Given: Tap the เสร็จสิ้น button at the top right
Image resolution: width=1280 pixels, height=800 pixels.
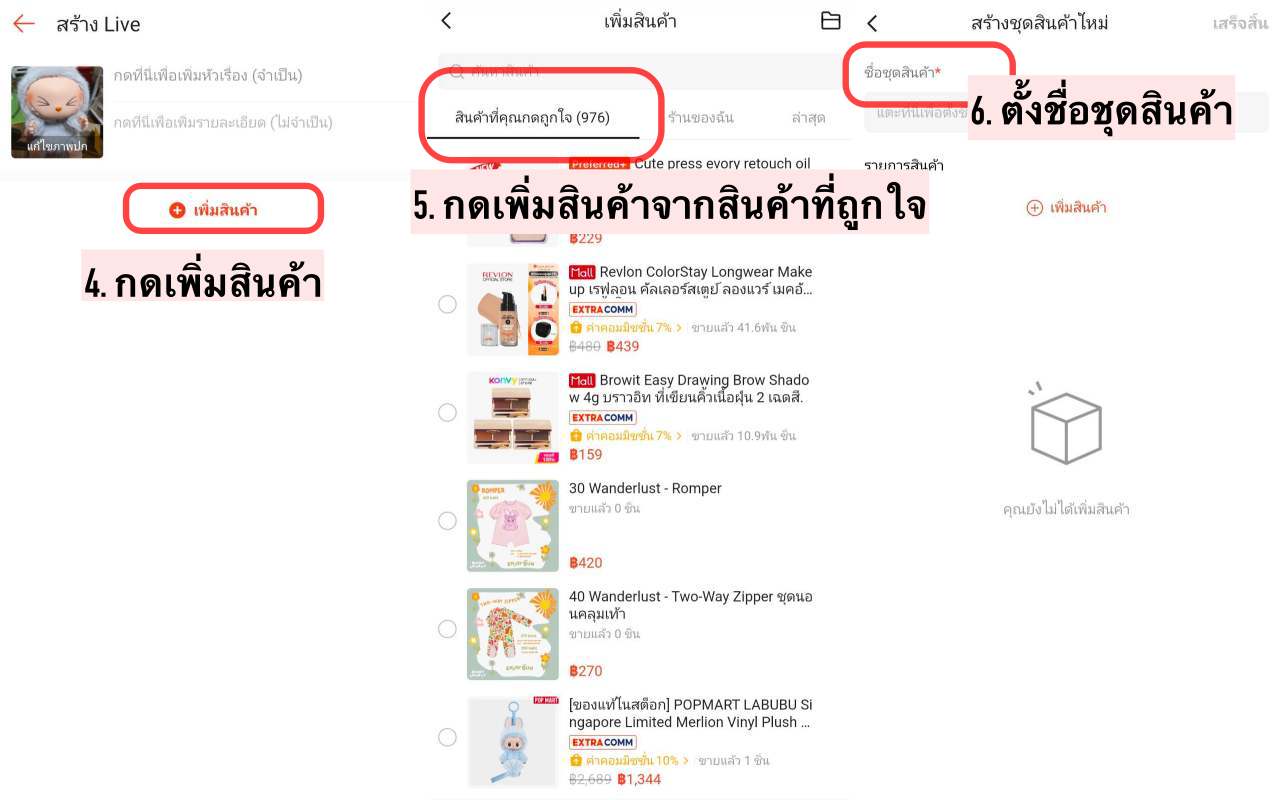Looking at the screenshot, I should [x=1240, y=22].
